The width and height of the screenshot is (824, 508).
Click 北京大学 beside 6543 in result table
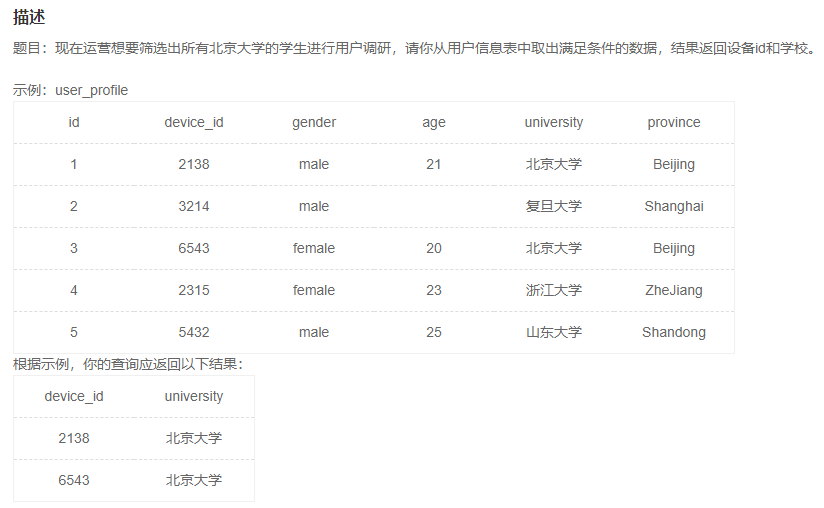[194, 480]
